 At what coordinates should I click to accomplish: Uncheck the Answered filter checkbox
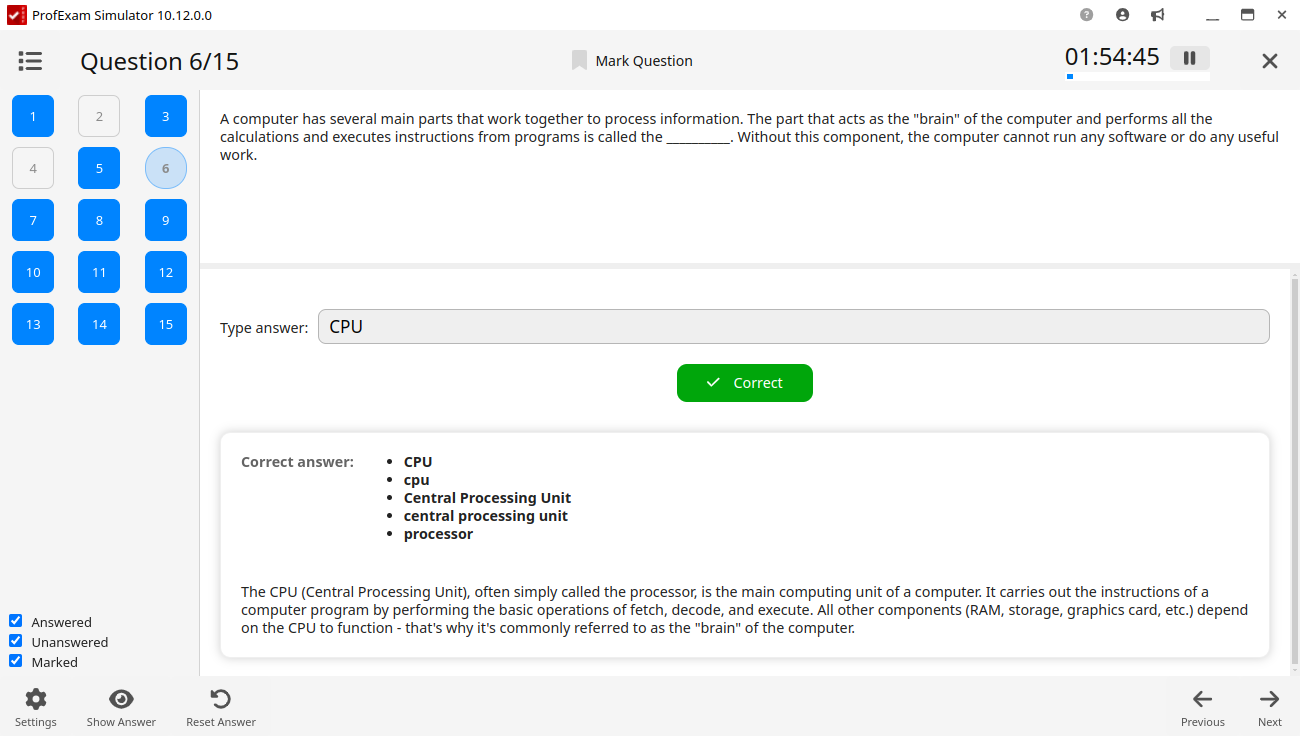click(16, 621)
